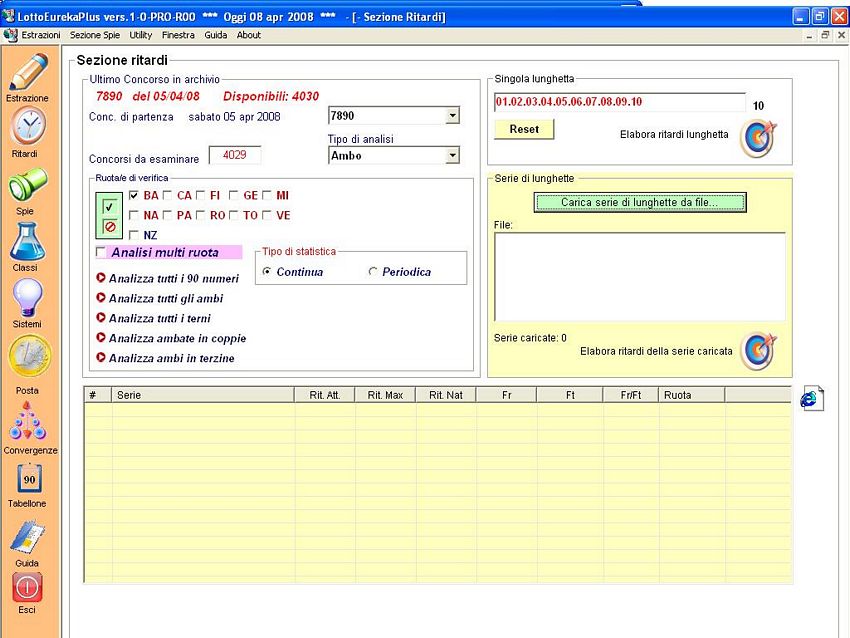Viewport: 850px width, 638px height.
Task: Select the Spie flashlight icon
Action: [27, 186]
